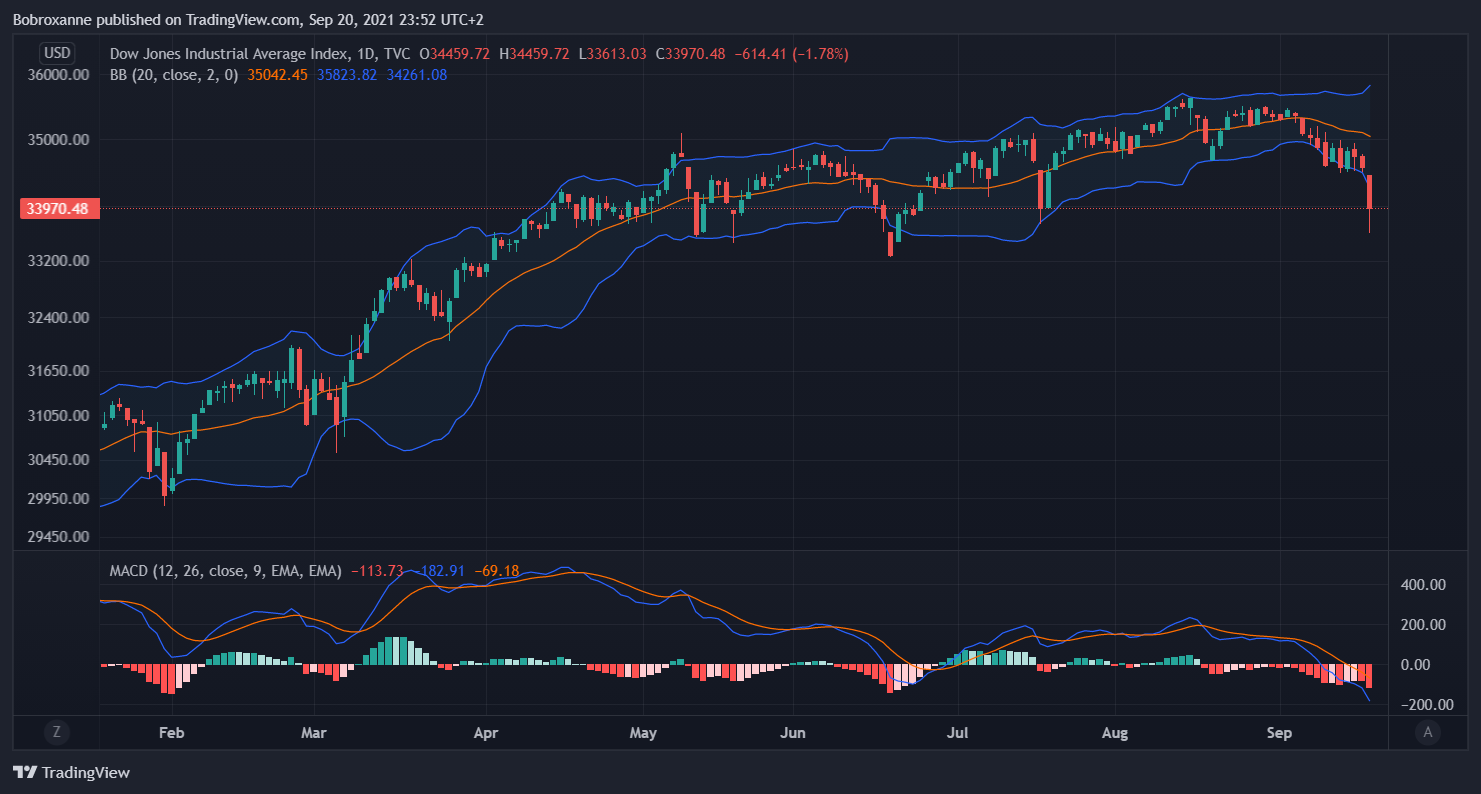This screenshot has width=1481, height=794.
Task: Click the Jun label on the time axis
Action: click(793, 733)
